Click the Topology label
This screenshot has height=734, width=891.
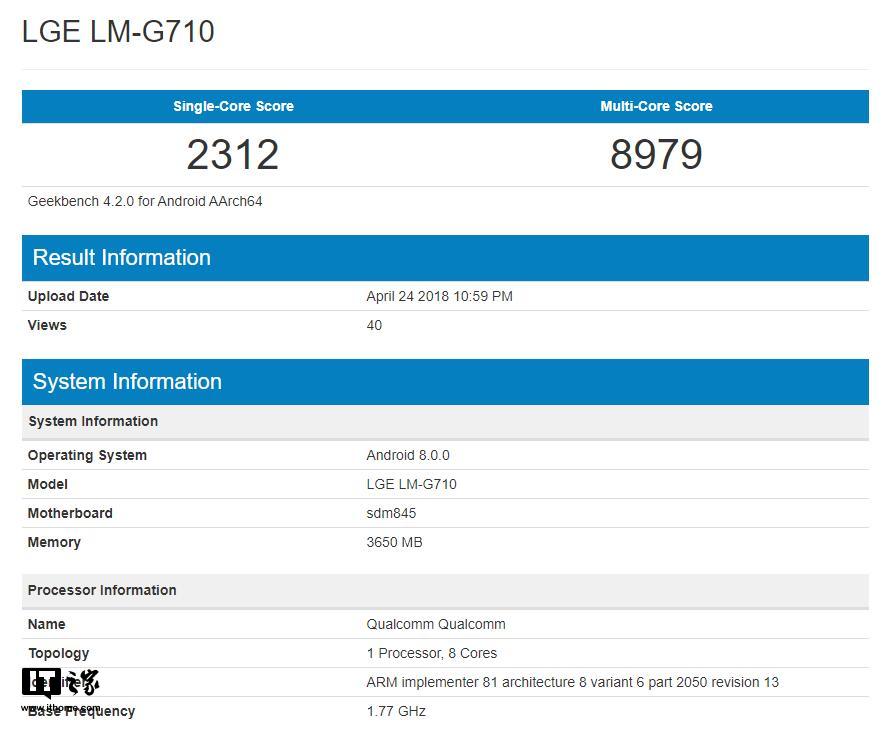(x=59, y=653)
